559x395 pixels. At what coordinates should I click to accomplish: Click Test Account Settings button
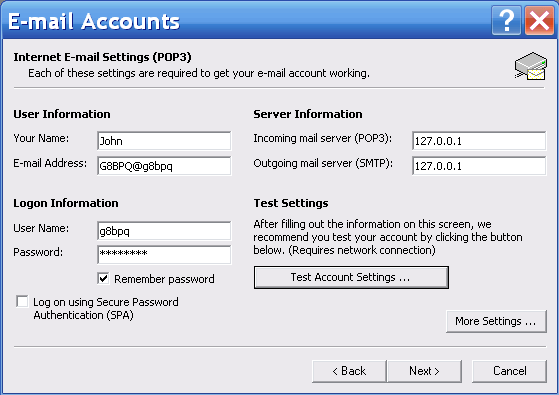351,277
